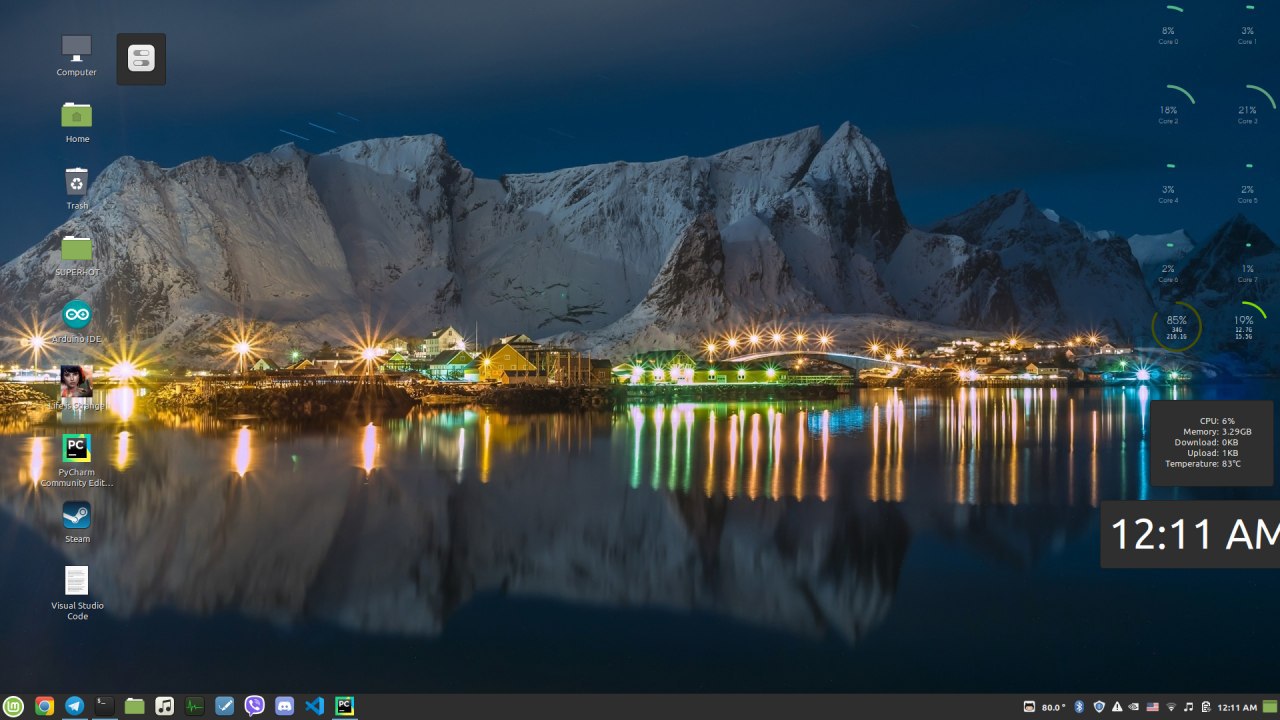
Task: Click the warning triangle tray icon
Action: point(1117,707)
